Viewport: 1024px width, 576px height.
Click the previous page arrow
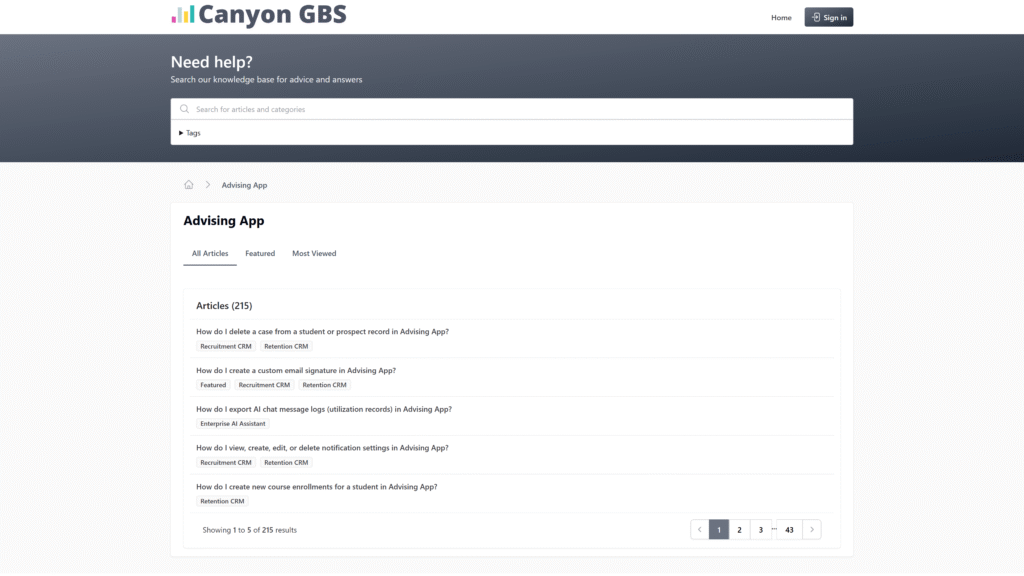pos(700,530)
